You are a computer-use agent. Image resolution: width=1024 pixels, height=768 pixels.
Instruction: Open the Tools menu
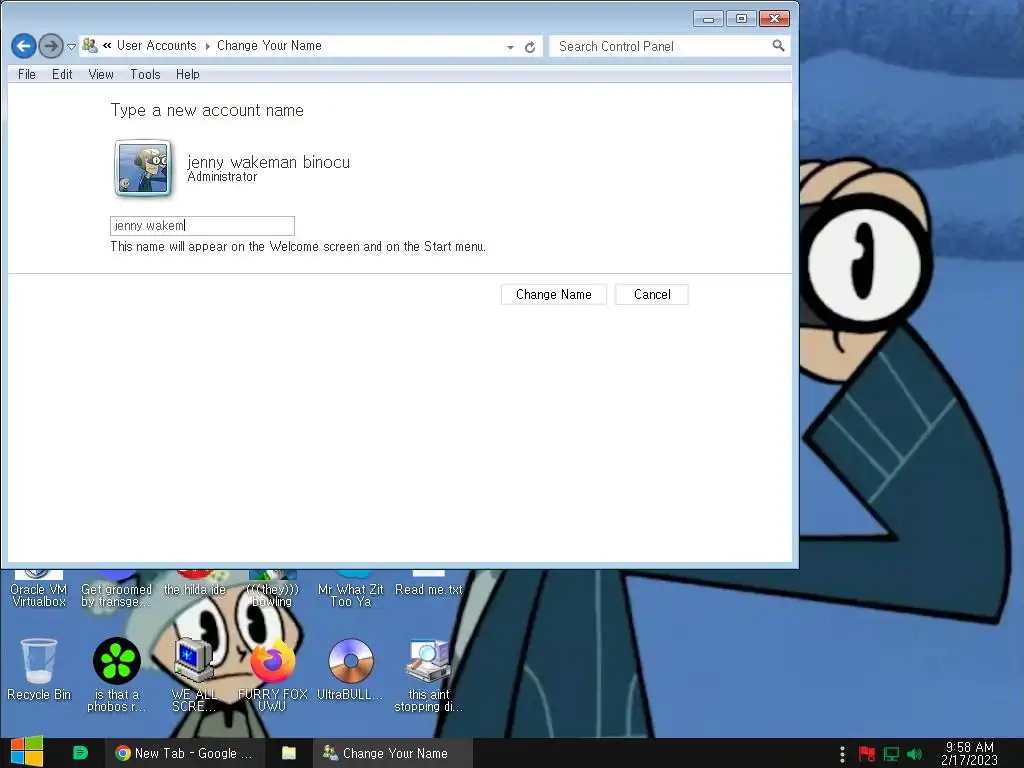(x=145, y=74)
